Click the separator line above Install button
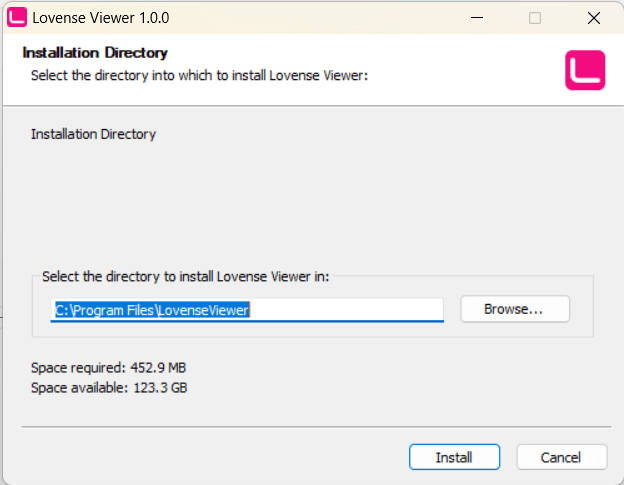The image size is (624, 485). coord(316,427)
